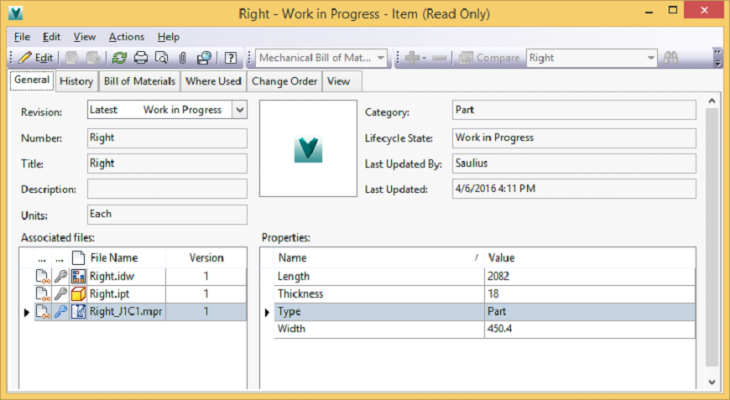Click the Version column header
Image resolution: width=730 pixels, height=400 pixels.
coord(206,258)
